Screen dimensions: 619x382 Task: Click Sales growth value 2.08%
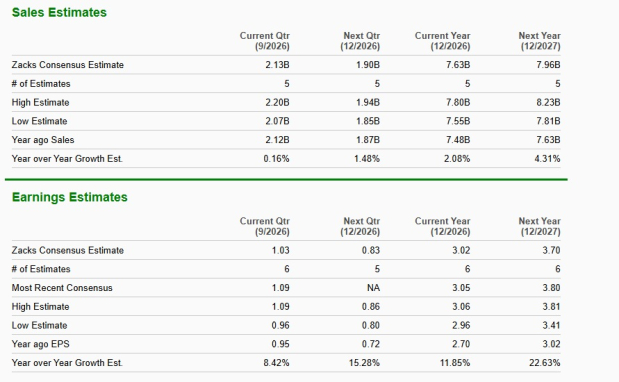tap(457, 159)
